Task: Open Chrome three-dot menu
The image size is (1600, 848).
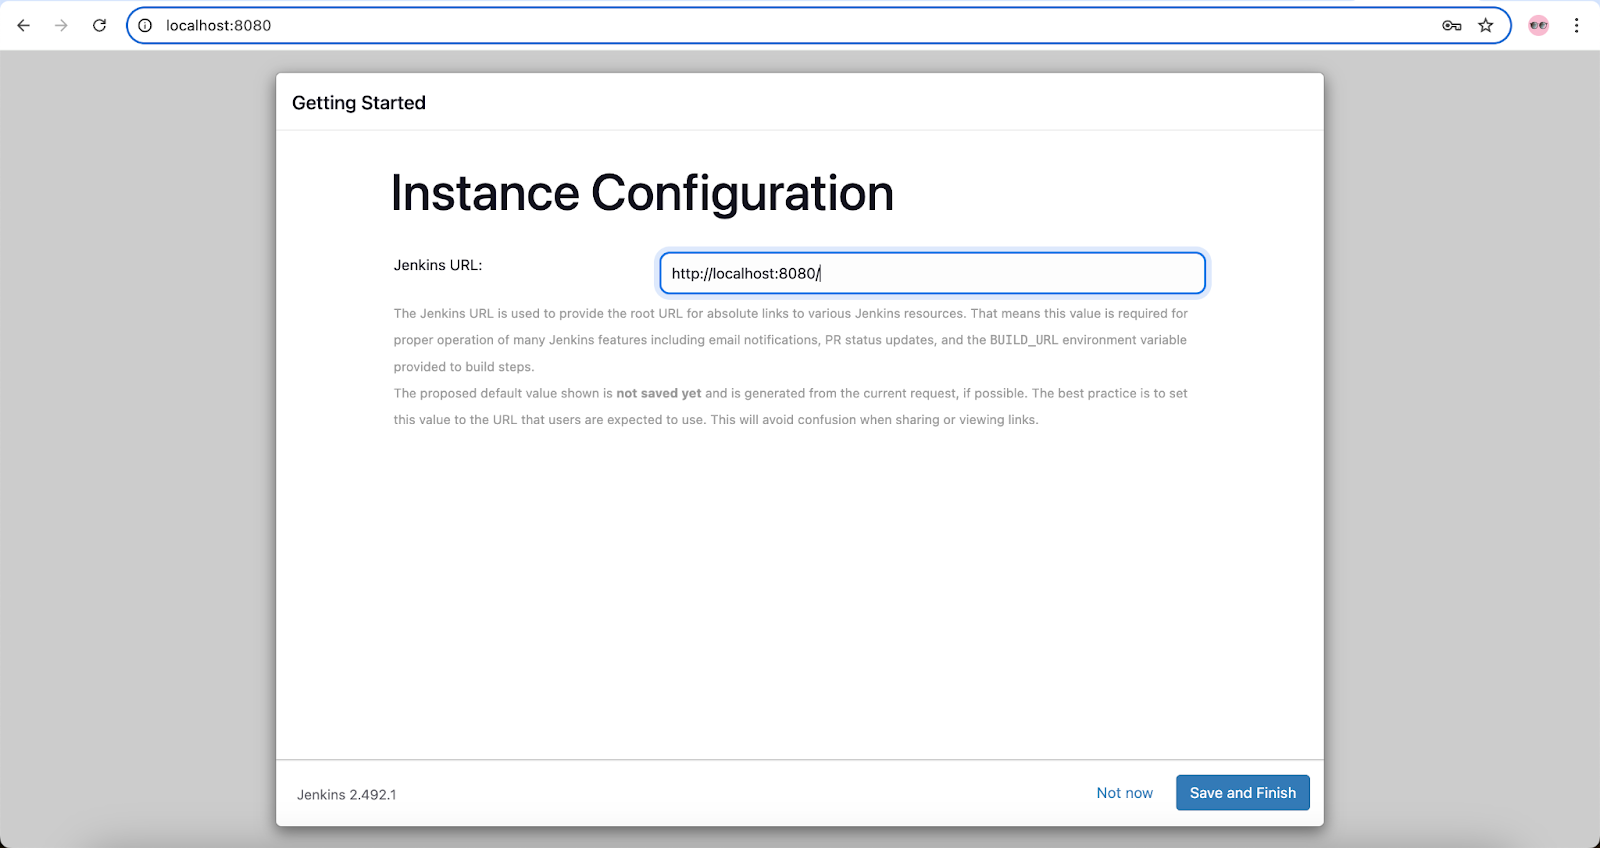Action: [1577, 25]
